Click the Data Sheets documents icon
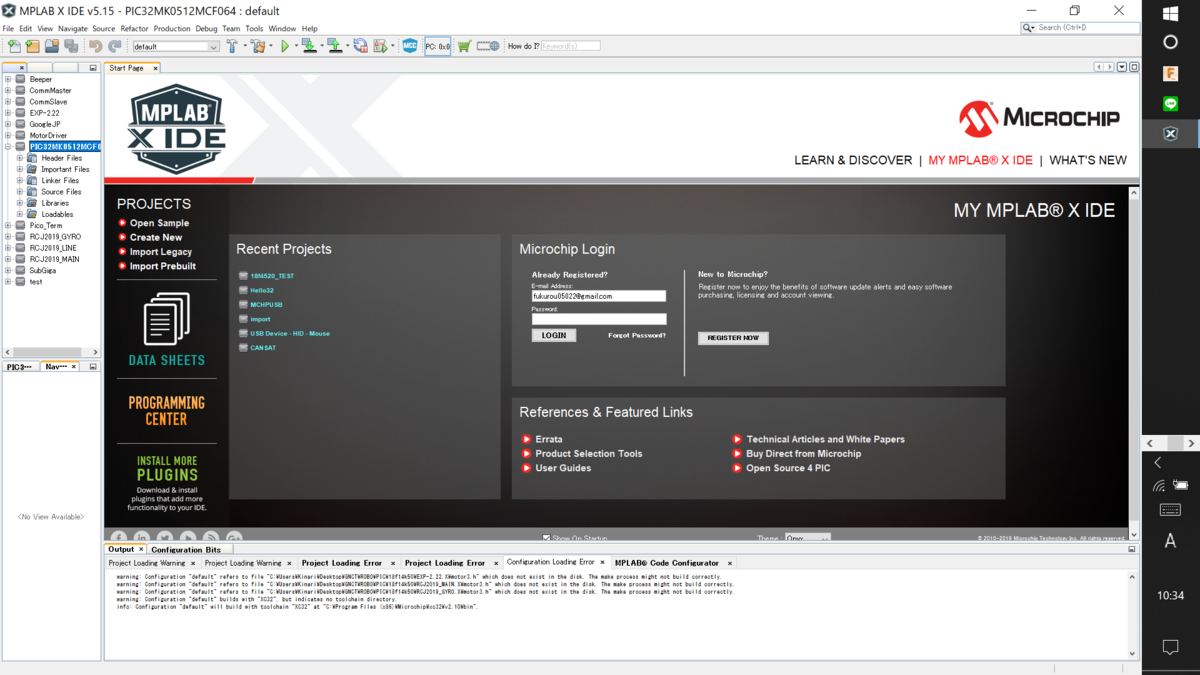This screenshot has width=1200, height=675. coord(166,320)
